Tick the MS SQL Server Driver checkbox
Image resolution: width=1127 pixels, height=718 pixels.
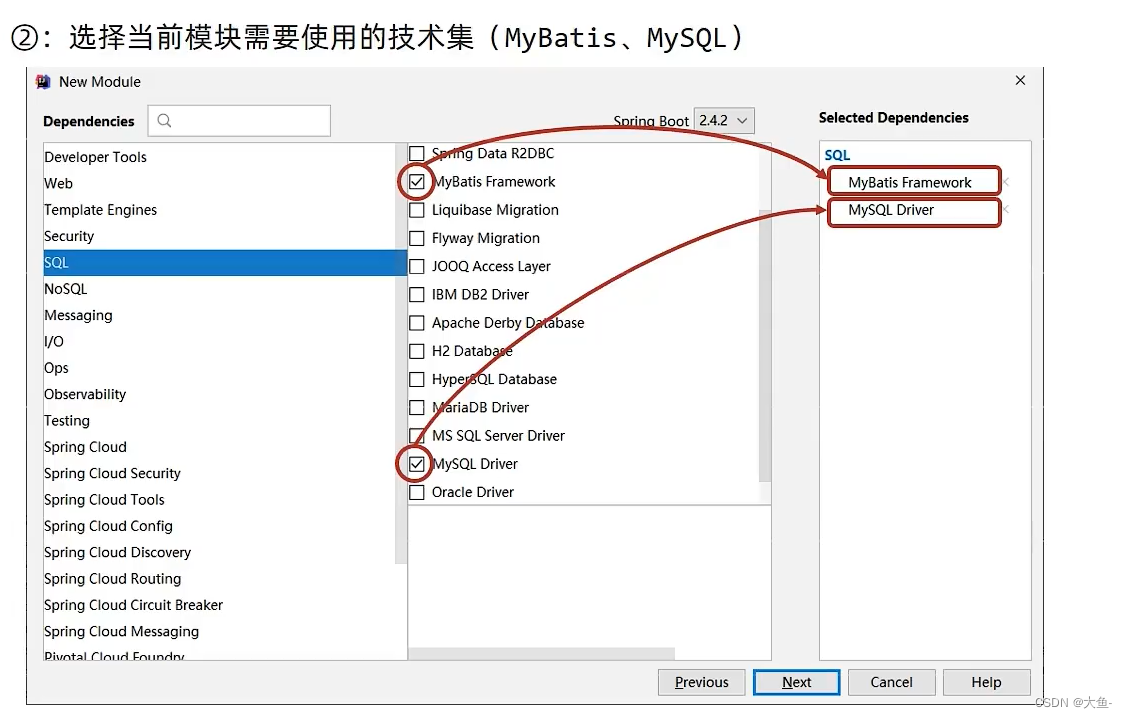click(x=417, y=436)
